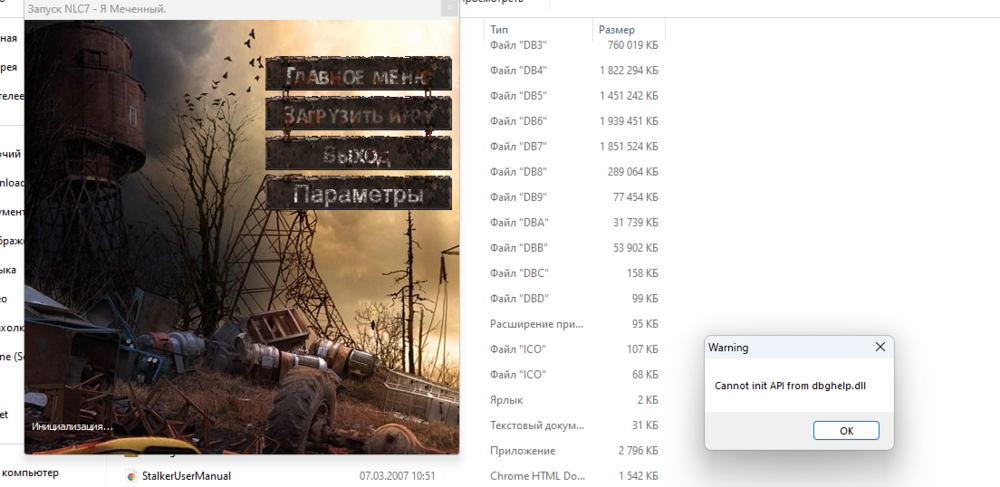
Task: Click the size value 53 902 КБ
Action: point(635,247)
